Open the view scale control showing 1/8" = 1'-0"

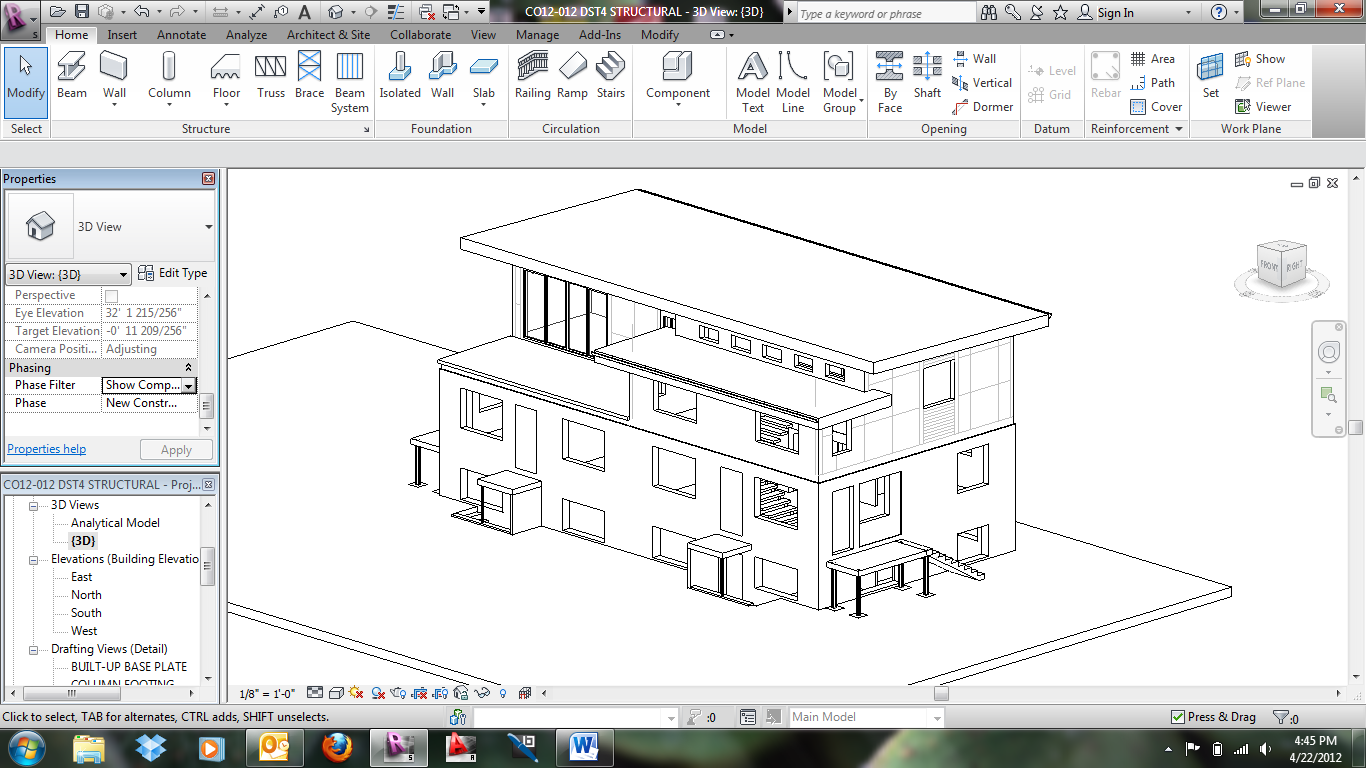coord(266,692)
